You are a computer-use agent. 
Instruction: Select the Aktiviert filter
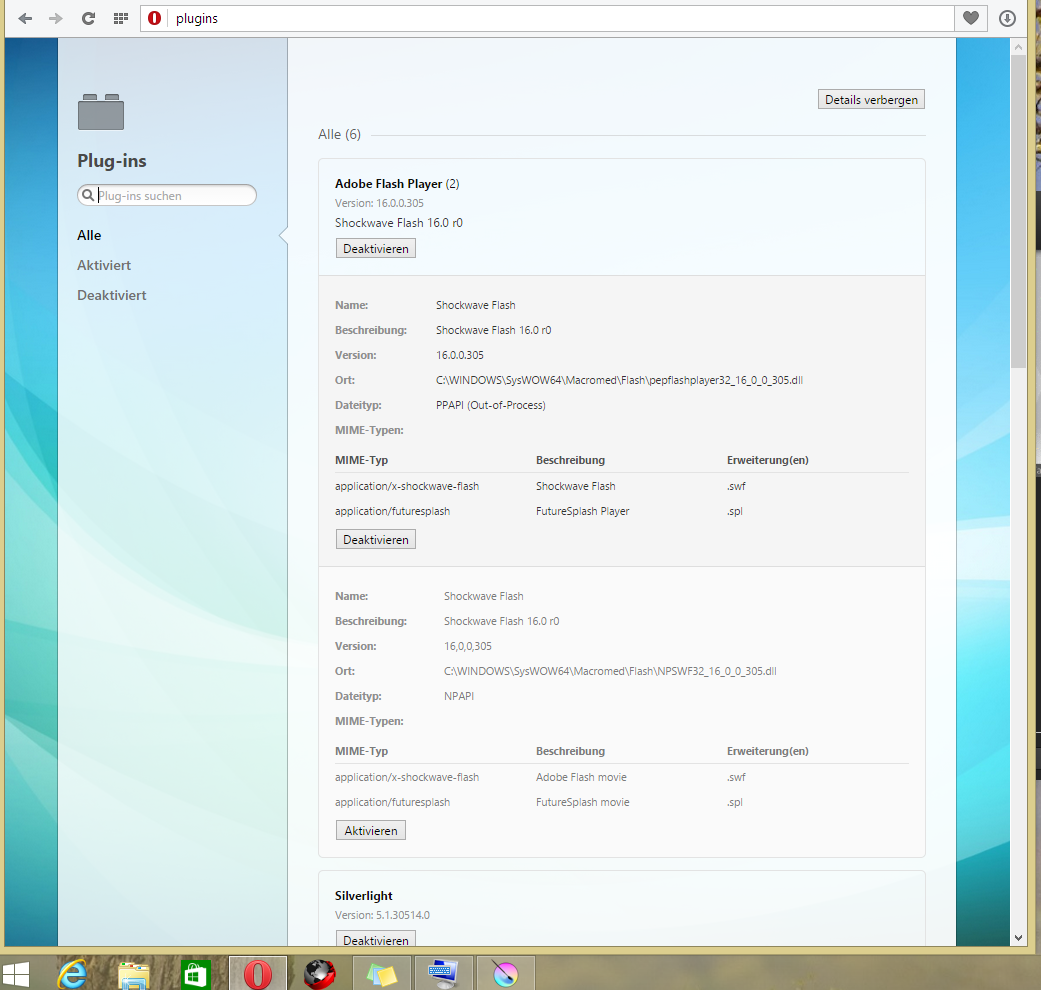coord(104,265)
